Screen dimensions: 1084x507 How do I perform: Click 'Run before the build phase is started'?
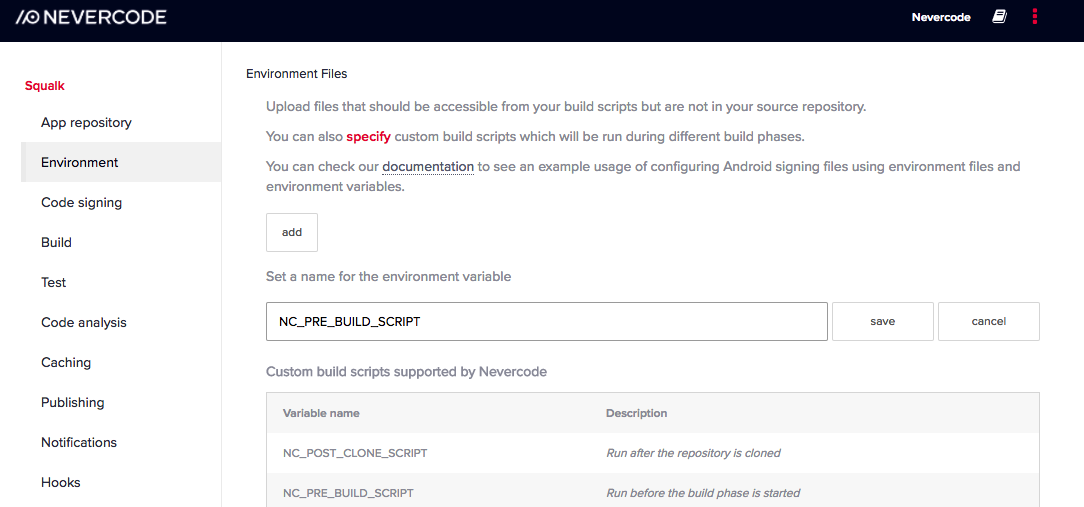(x=703, y=494)
